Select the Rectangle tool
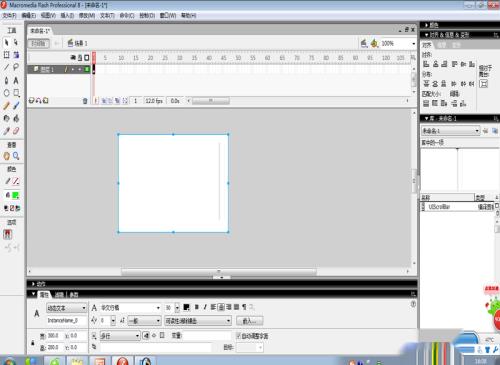 pyautogui.click(x=16, y=93)
